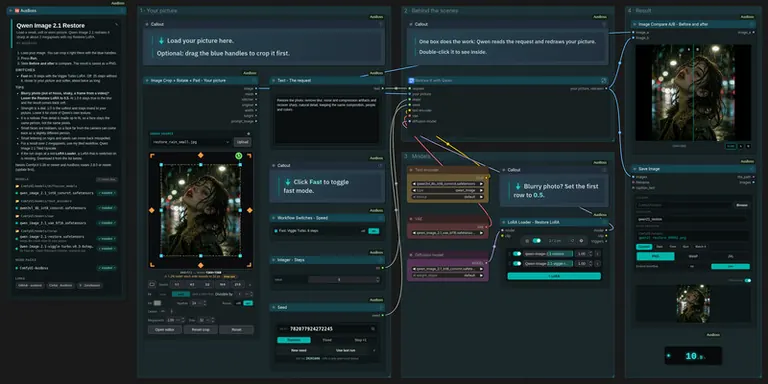Click the first LoRA strength stepper
768x384 pixels.
click(590, 254)
